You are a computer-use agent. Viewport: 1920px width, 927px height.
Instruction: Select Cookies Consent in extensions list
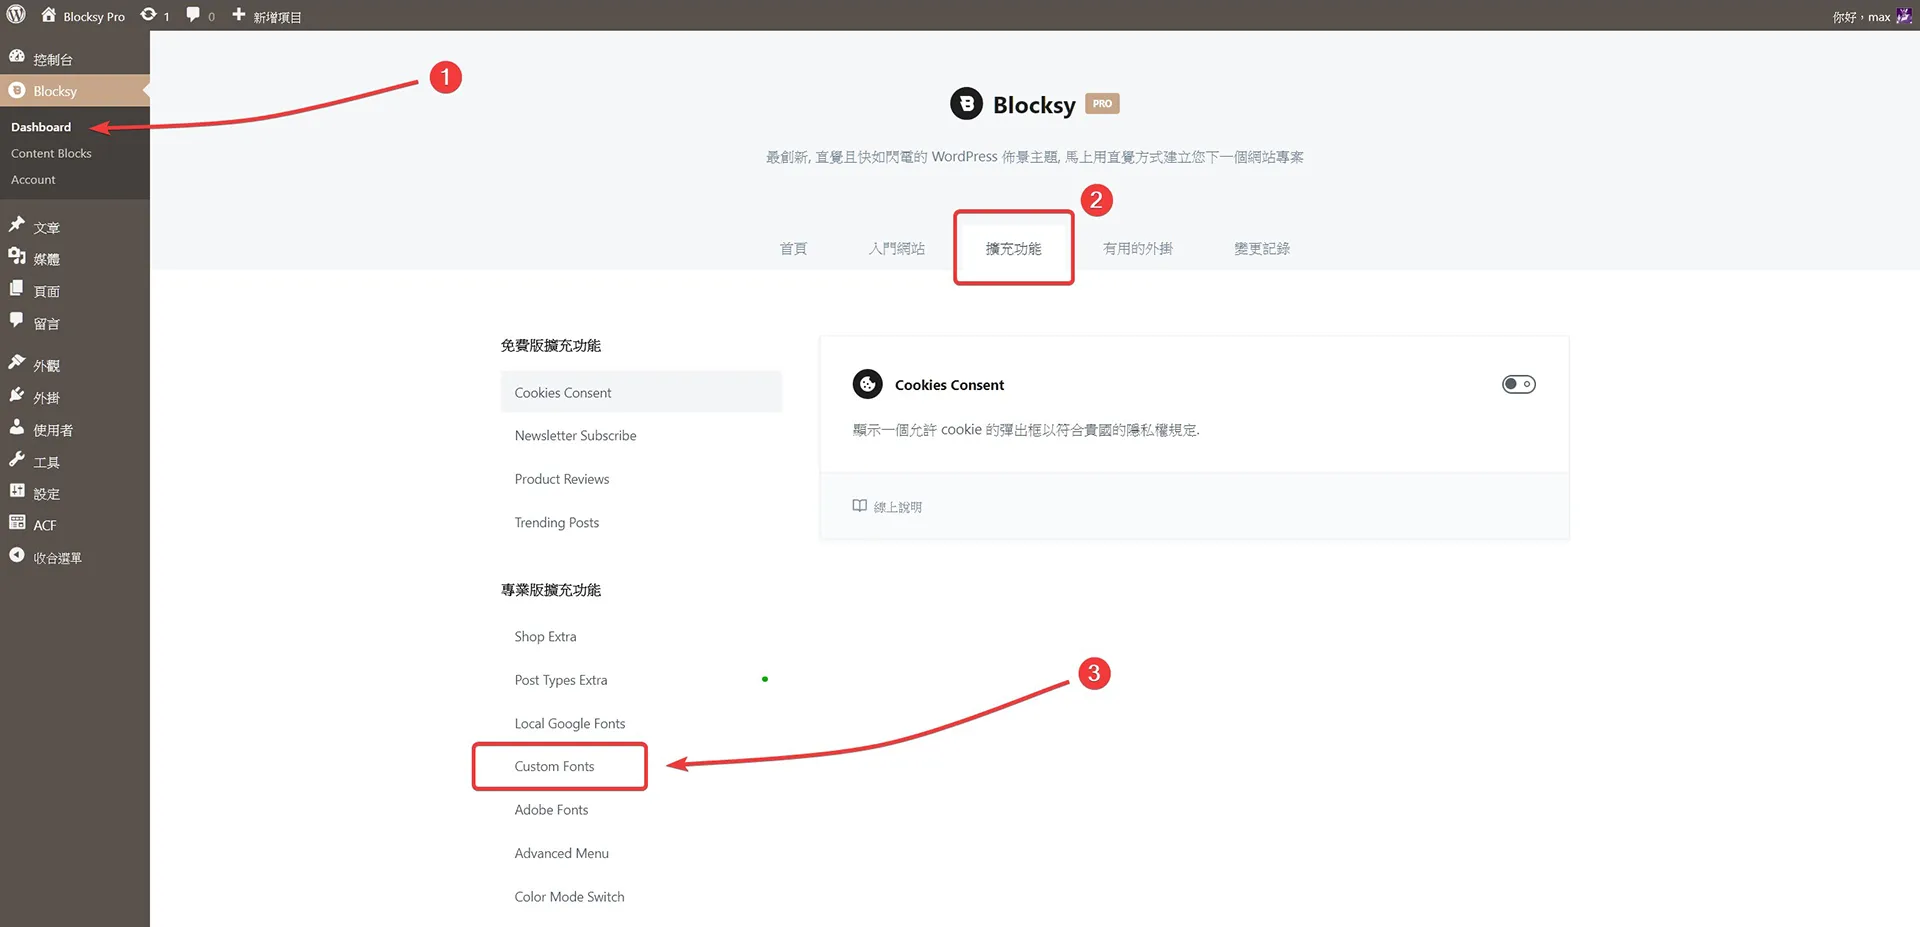tap(641, 392)
